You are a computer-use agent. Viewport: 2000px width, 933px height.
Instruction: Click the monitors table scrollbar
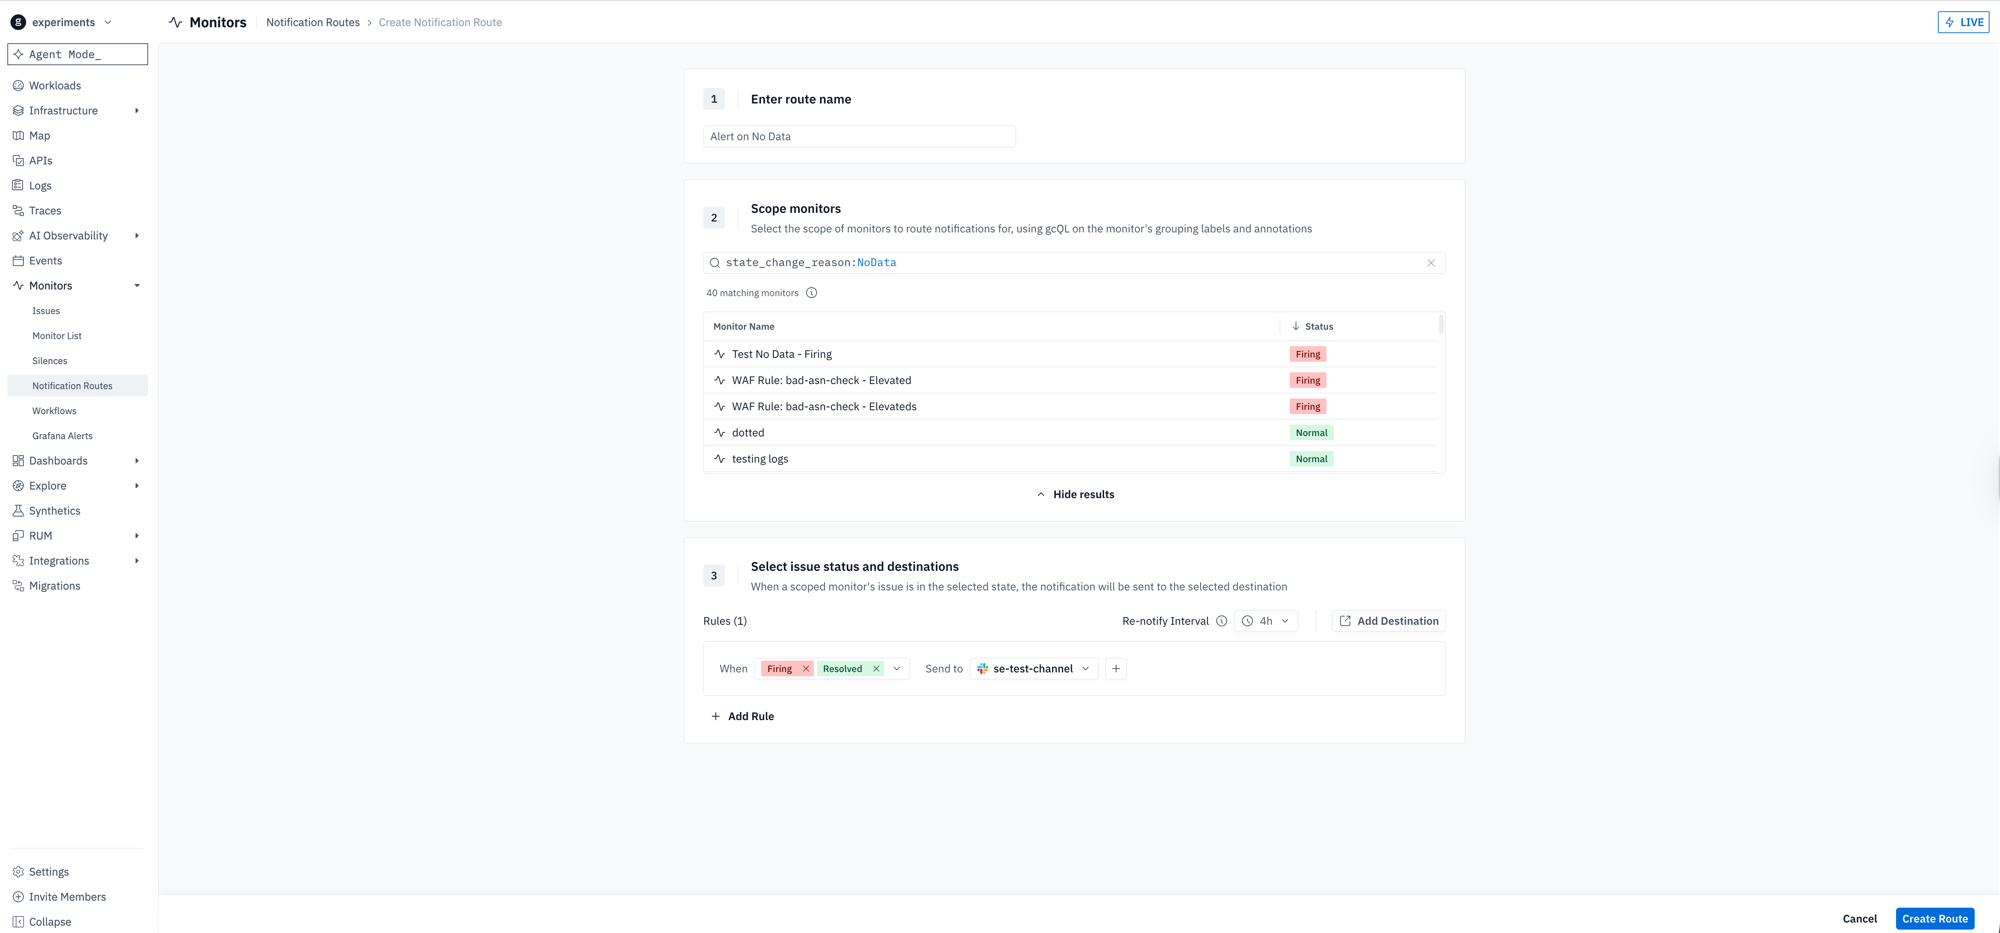(x=1441, y=324)
